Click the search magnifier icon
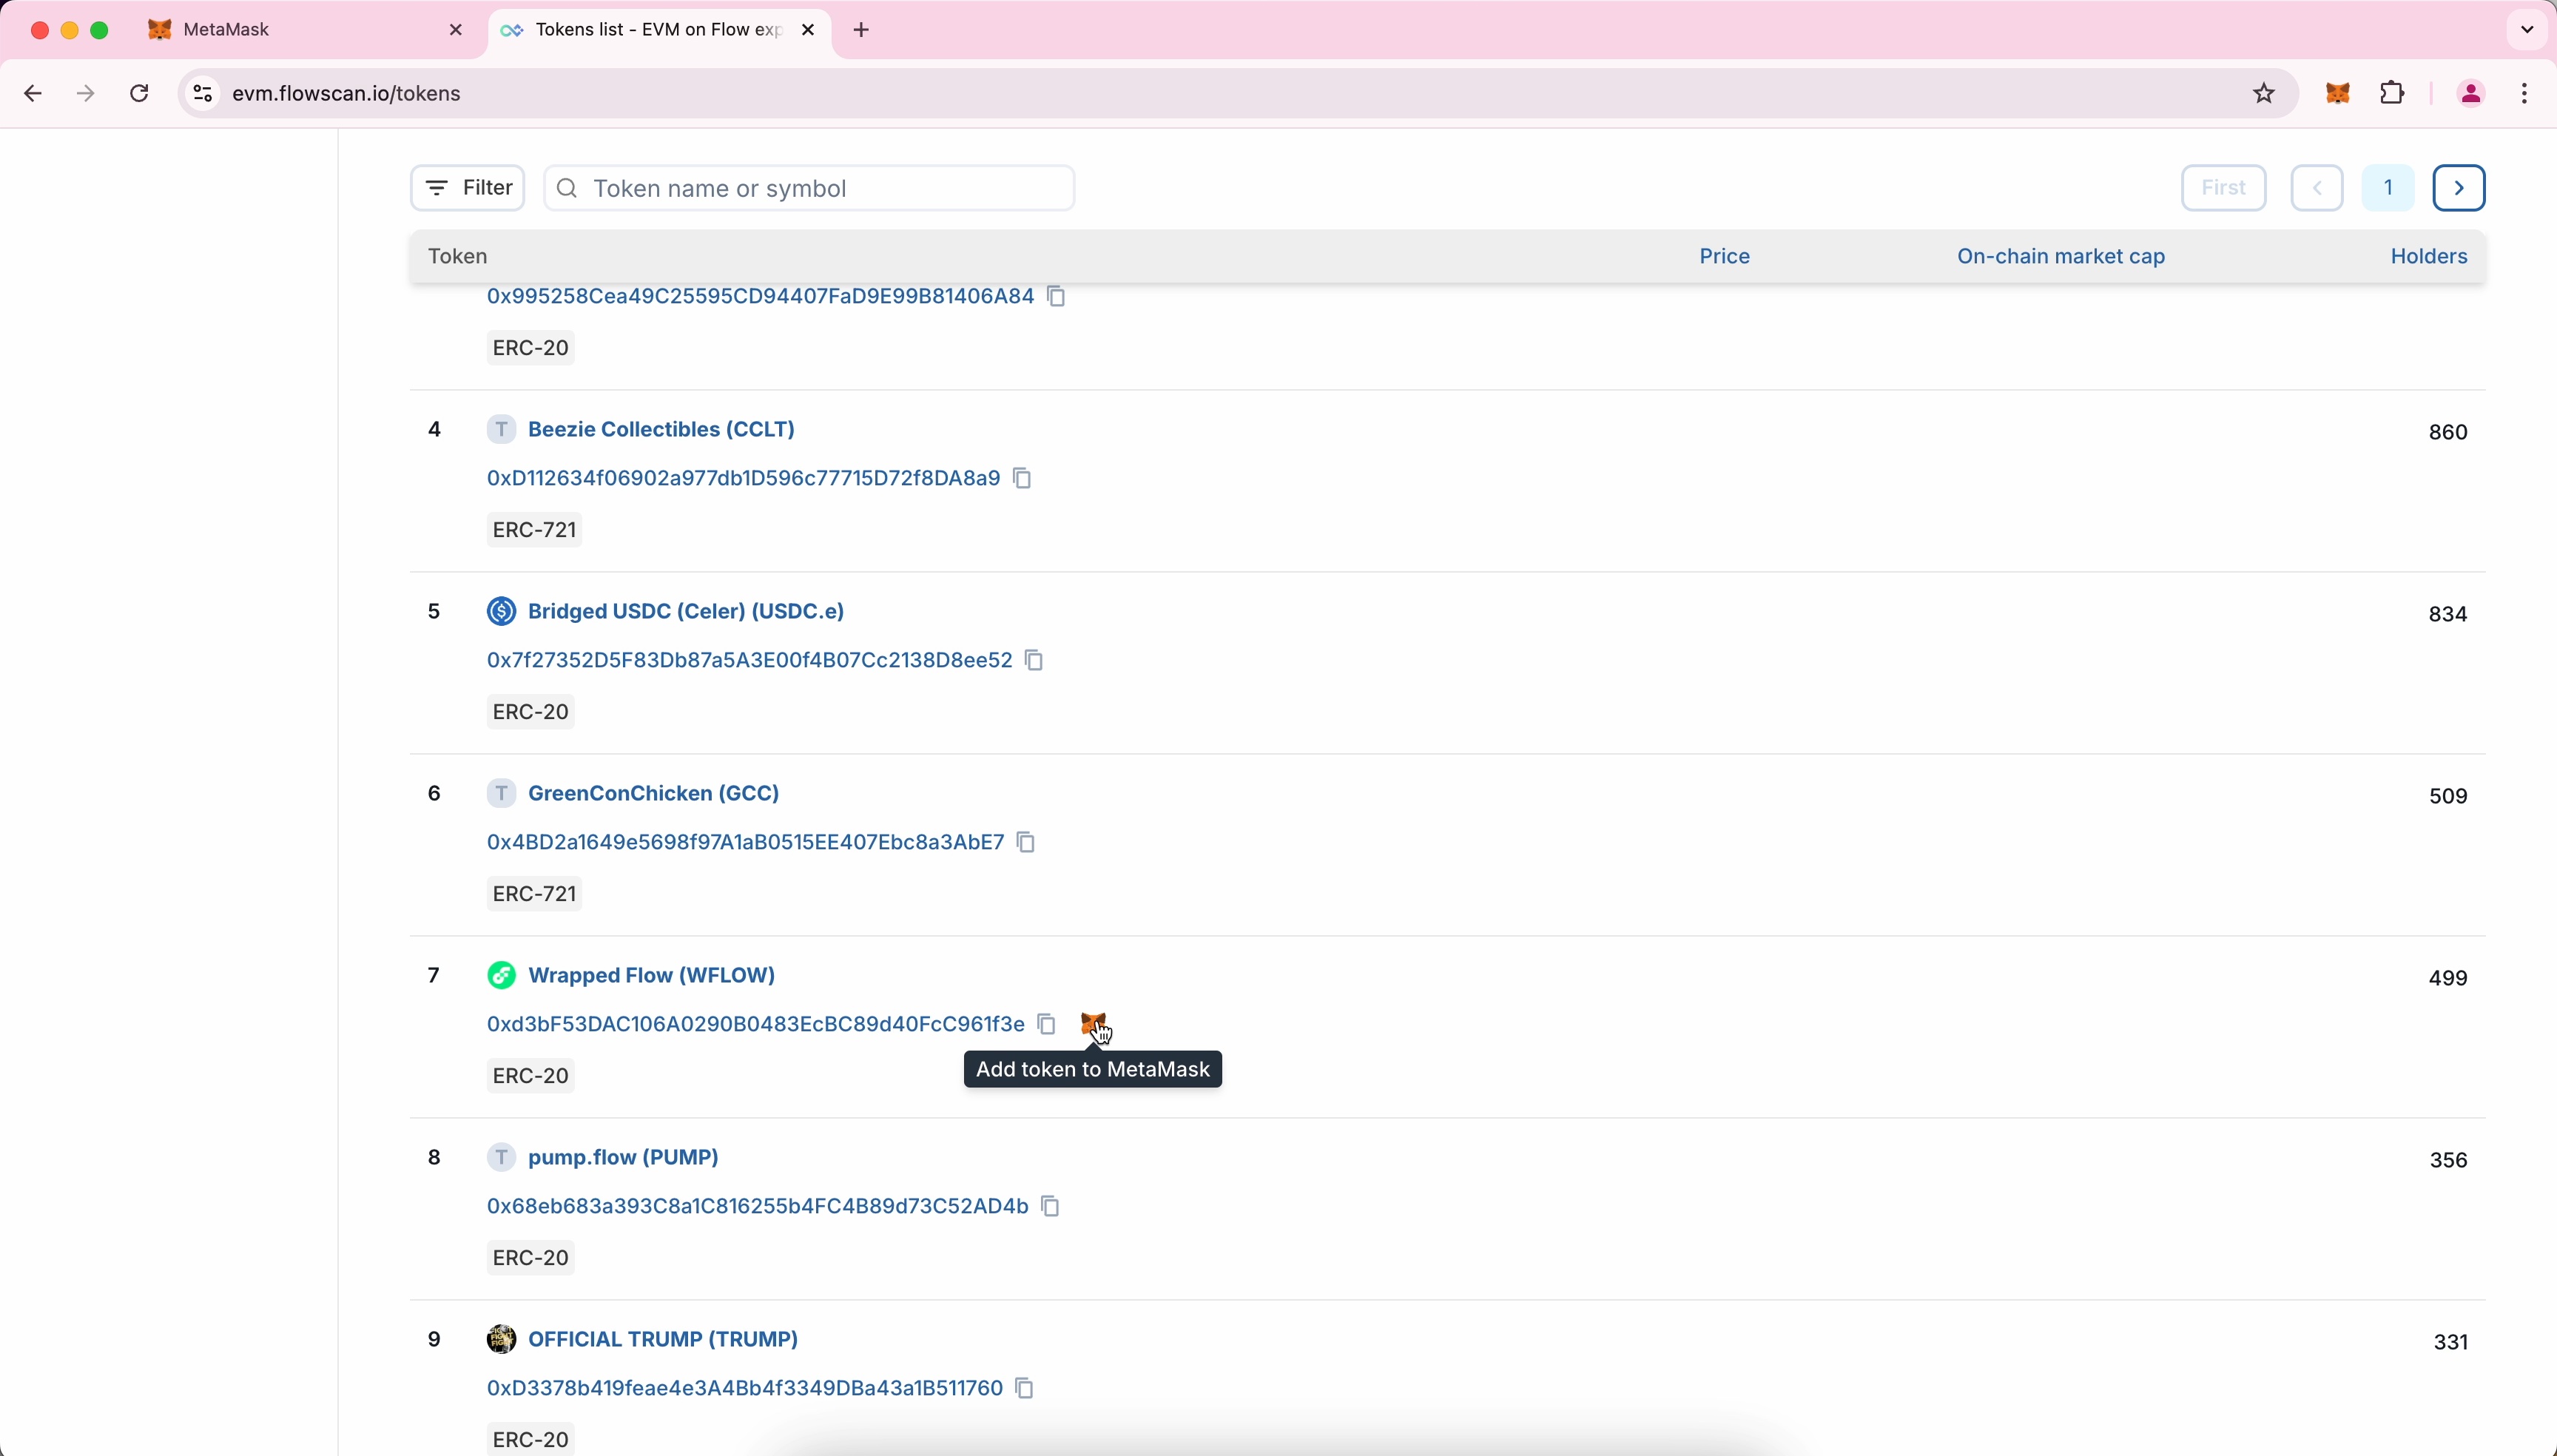The width and height of the screenshot is (2557, 1456). pos(566,187)
